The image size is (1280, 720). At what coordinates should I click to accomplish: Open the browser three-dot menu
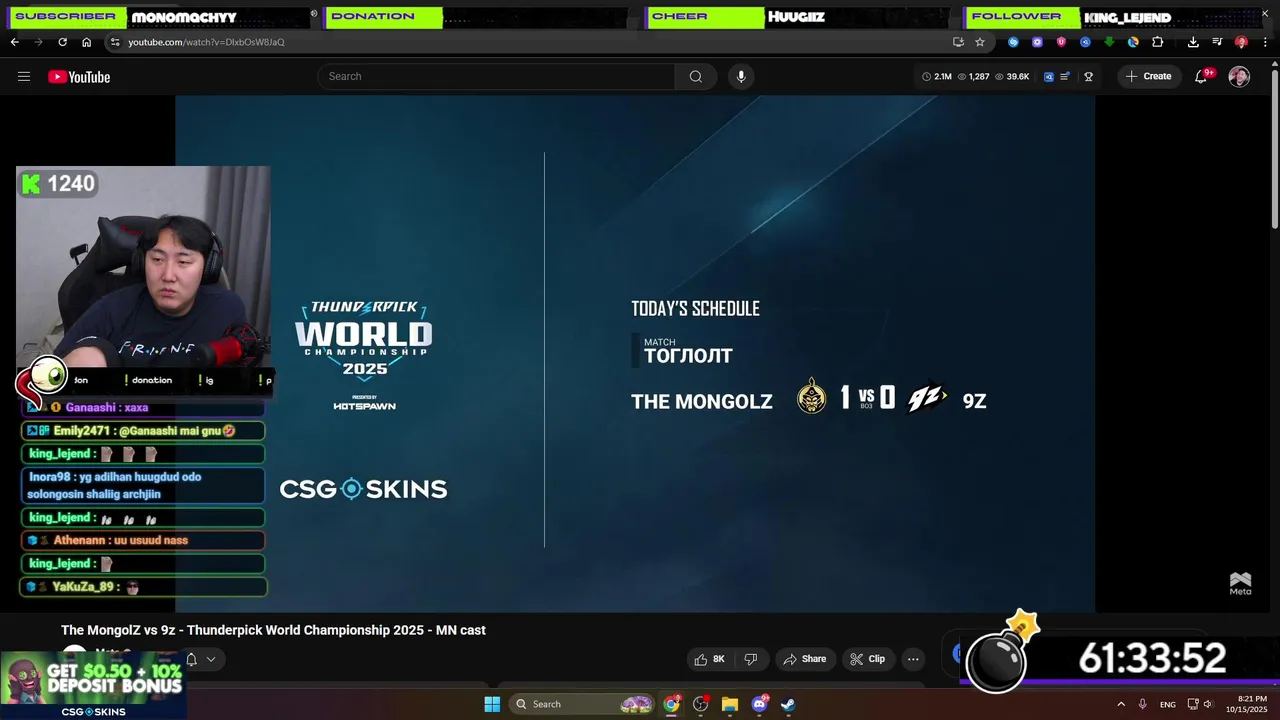(x=1264, y=42)
